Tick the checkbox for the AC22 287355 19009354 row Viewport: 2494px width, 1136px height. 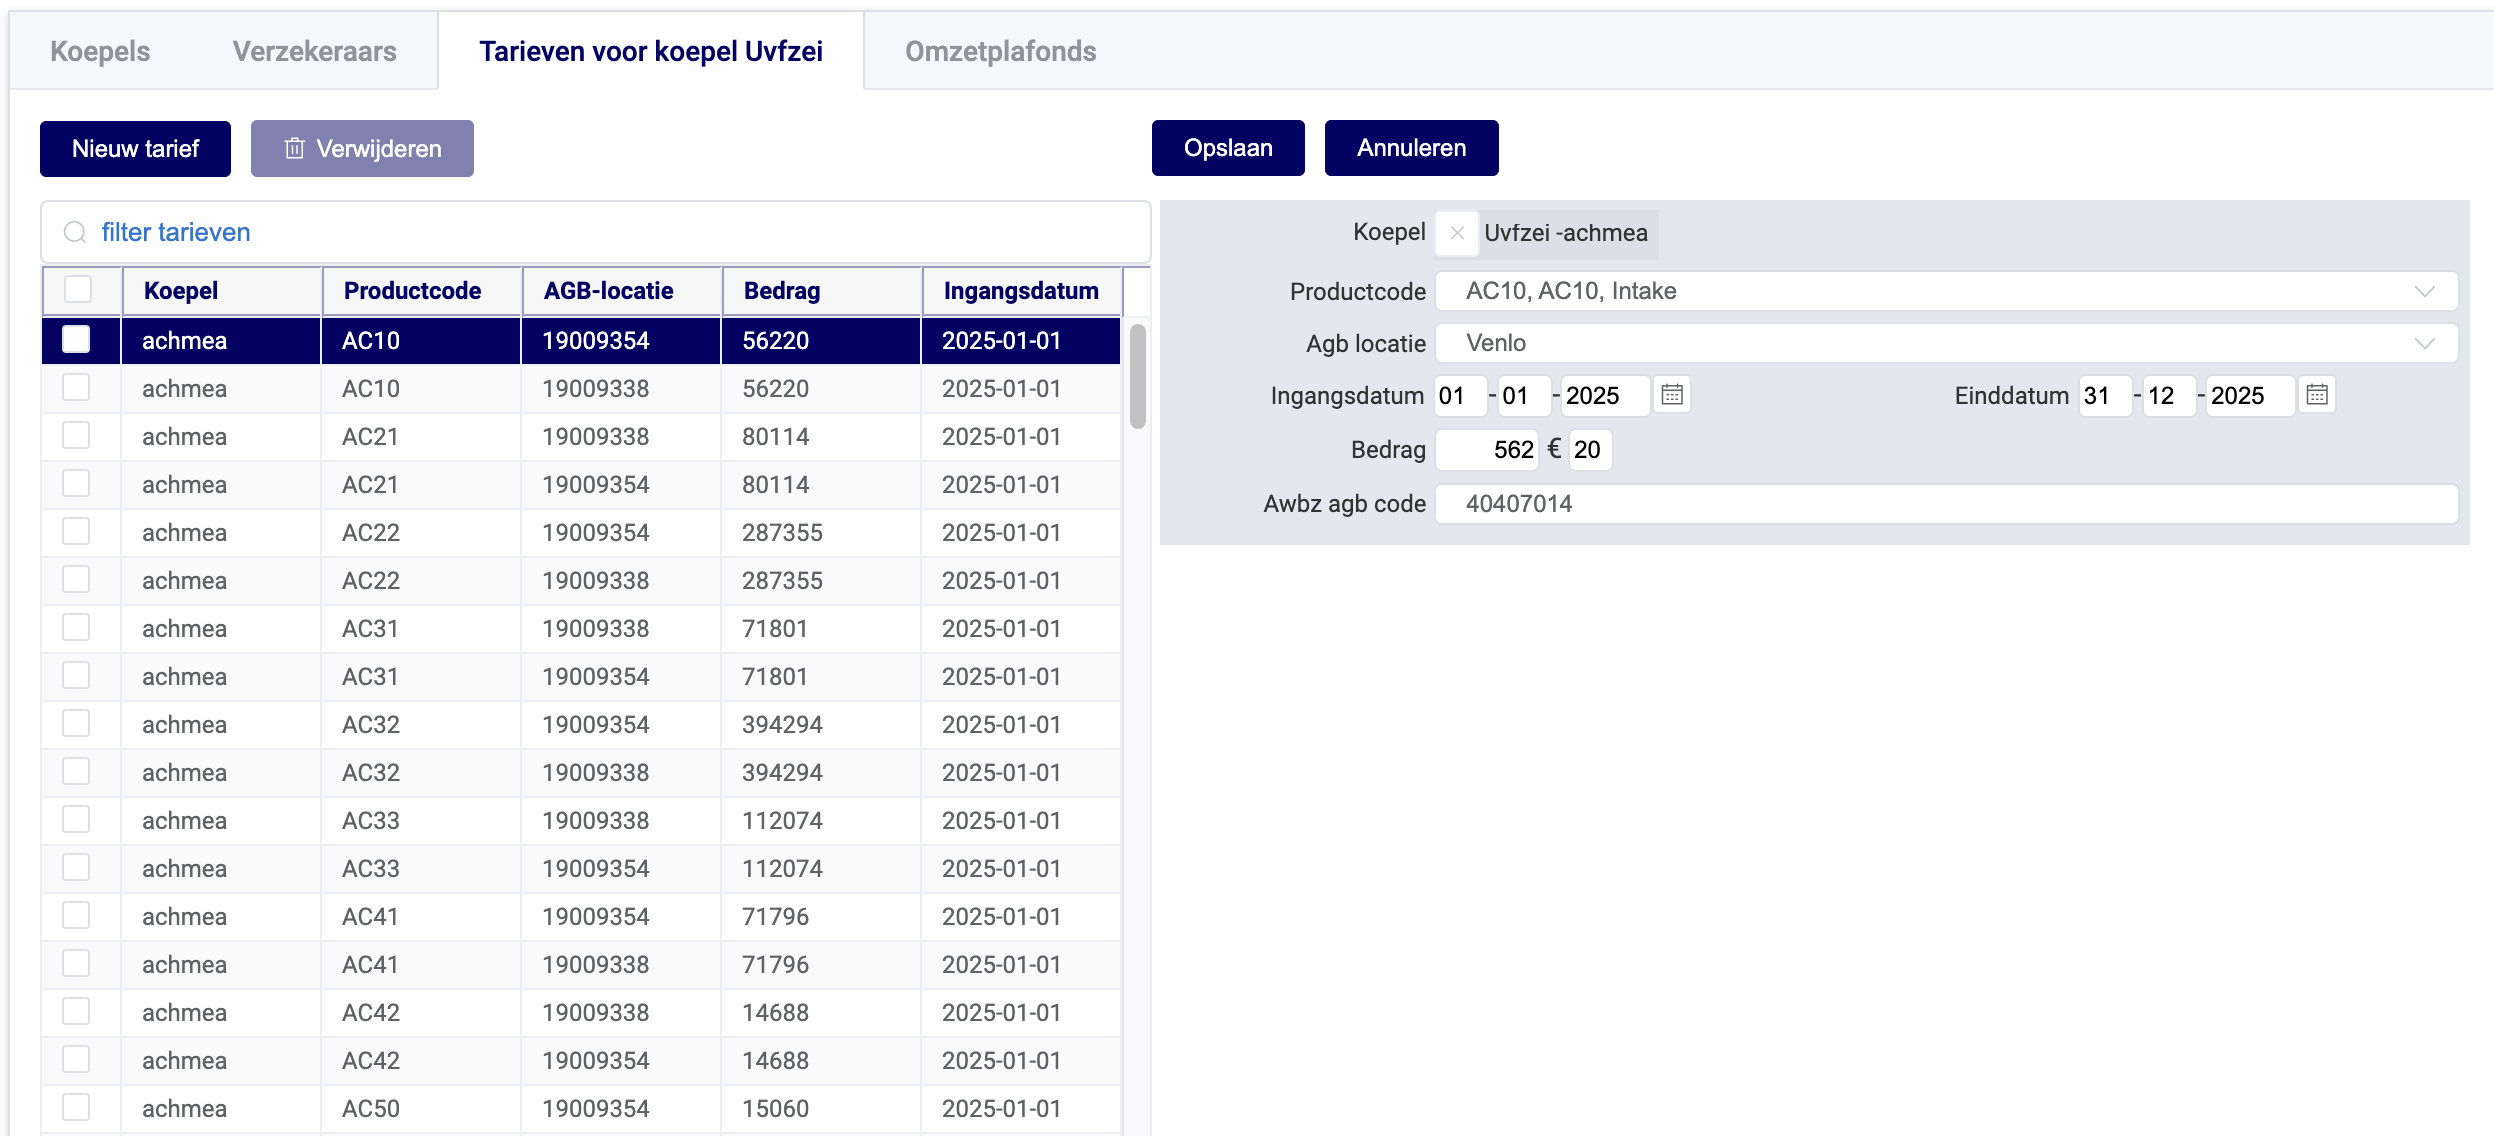coord(76,532)
